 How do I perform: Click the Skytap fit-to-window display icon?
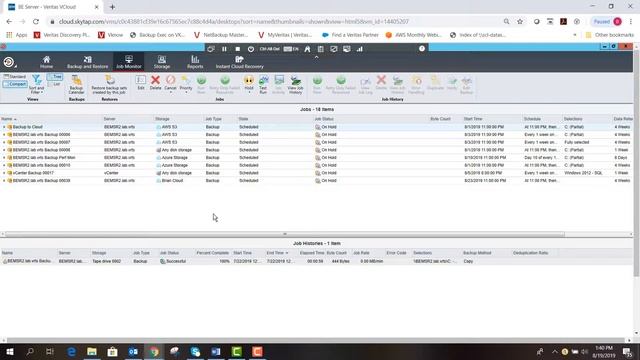tap(333, 49)
